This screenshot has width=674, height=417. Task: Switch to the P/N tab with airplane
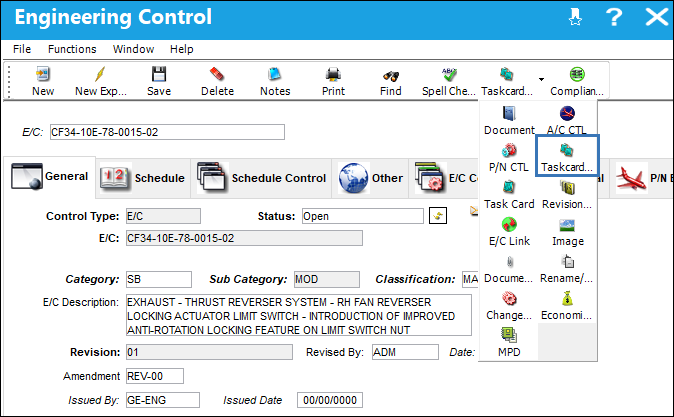tap(643, 178)
